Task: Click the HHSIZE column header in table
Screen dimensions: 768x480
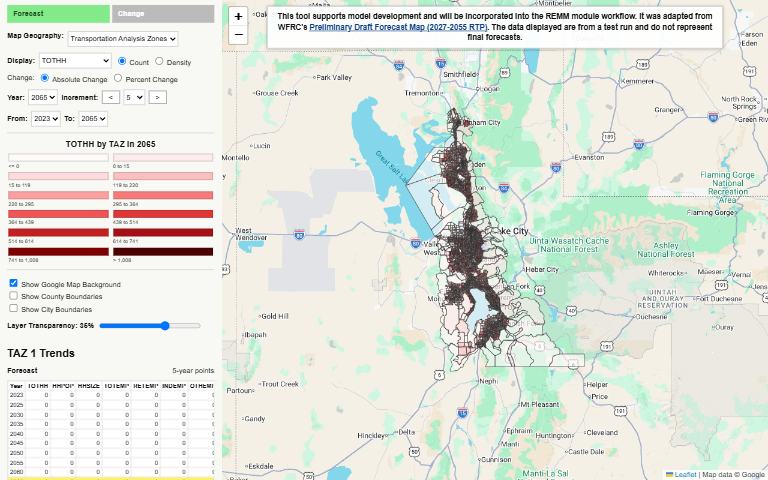Action: coord(89,386)
